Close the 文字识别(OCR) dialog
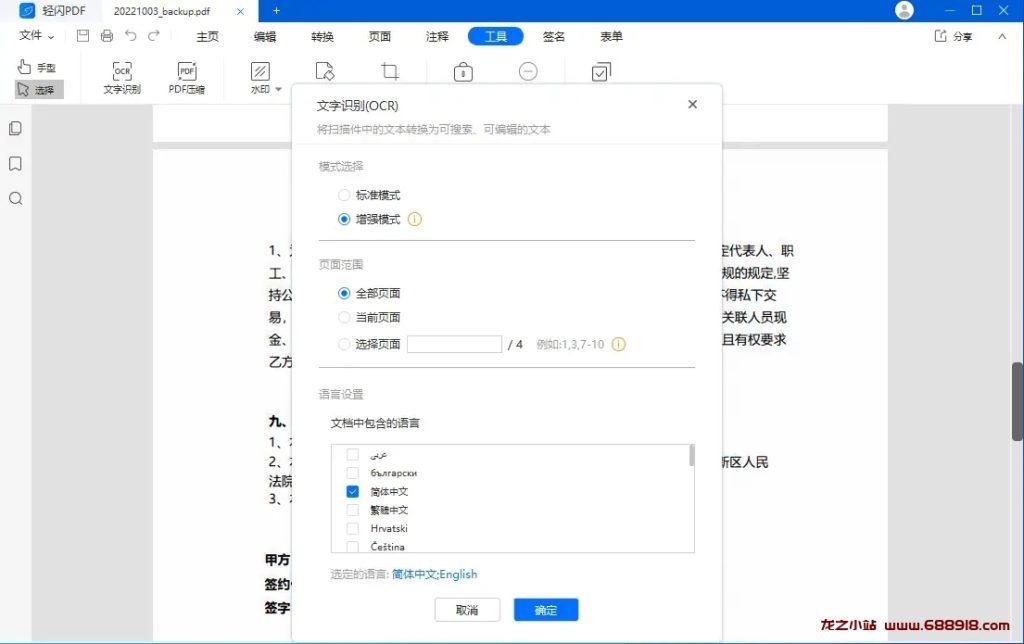1024x644 pixels. tap(692, 105)
